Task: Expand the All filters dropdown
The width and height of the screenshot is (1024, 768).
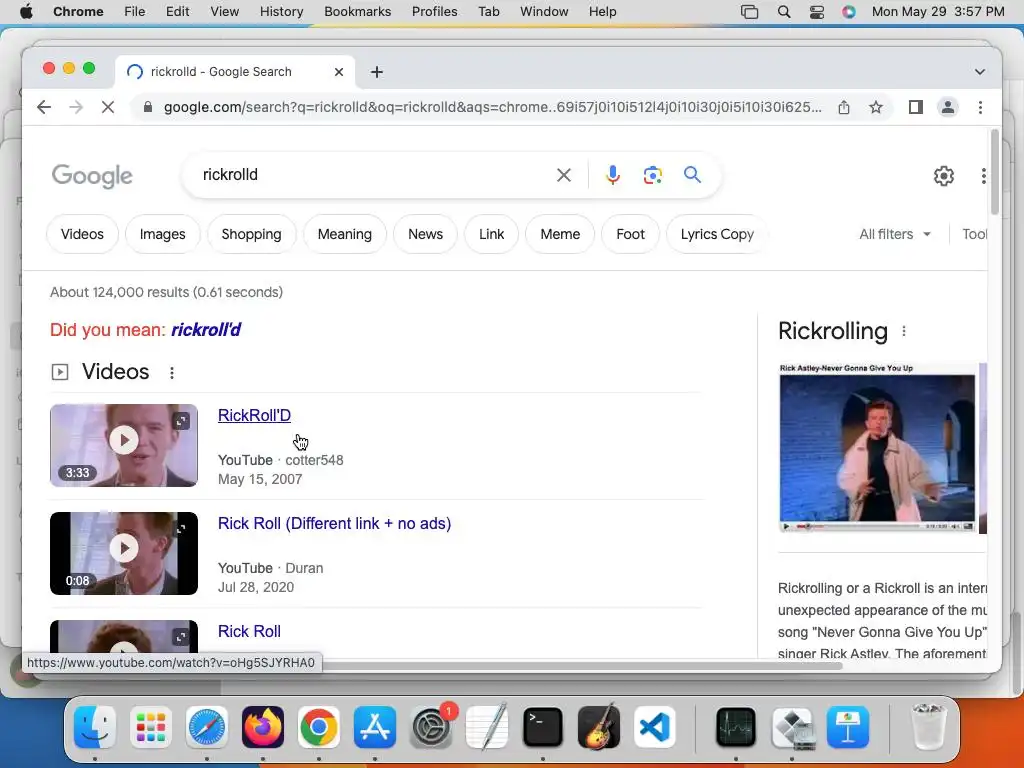Action: coord(895,234)
